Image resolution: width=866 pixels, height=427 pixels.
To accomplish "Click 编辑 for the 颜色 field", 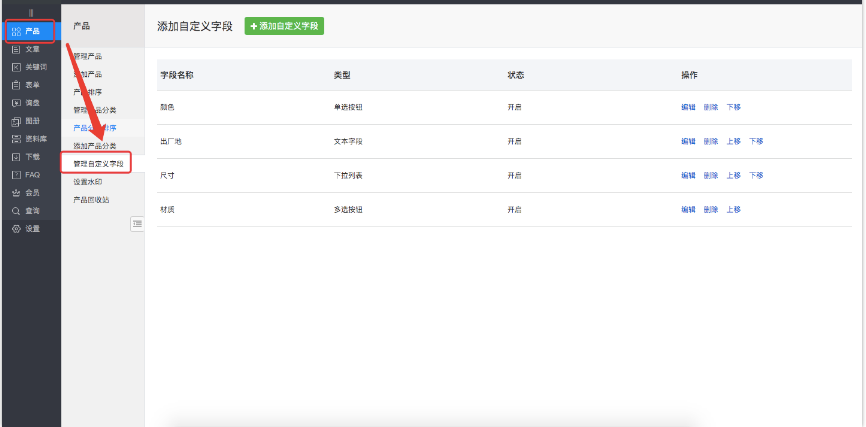I will pos(688,107).
